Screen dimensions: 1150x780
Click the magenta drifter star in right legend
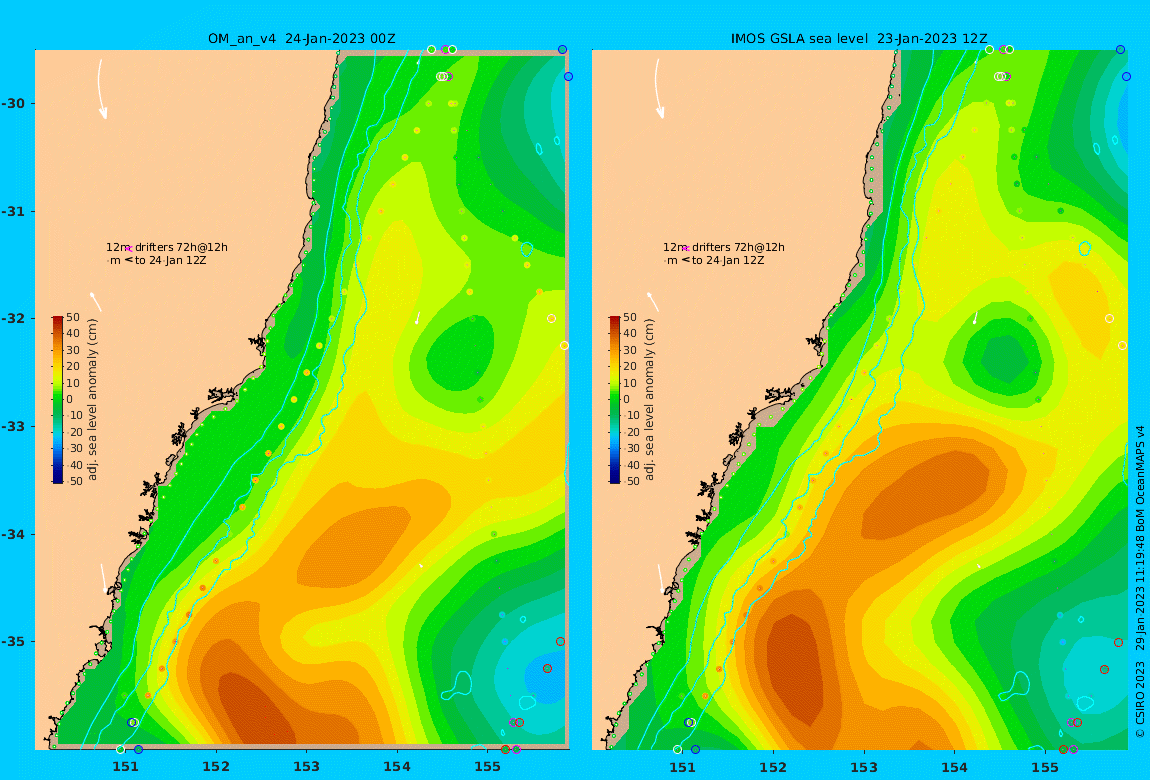point(686,249)
